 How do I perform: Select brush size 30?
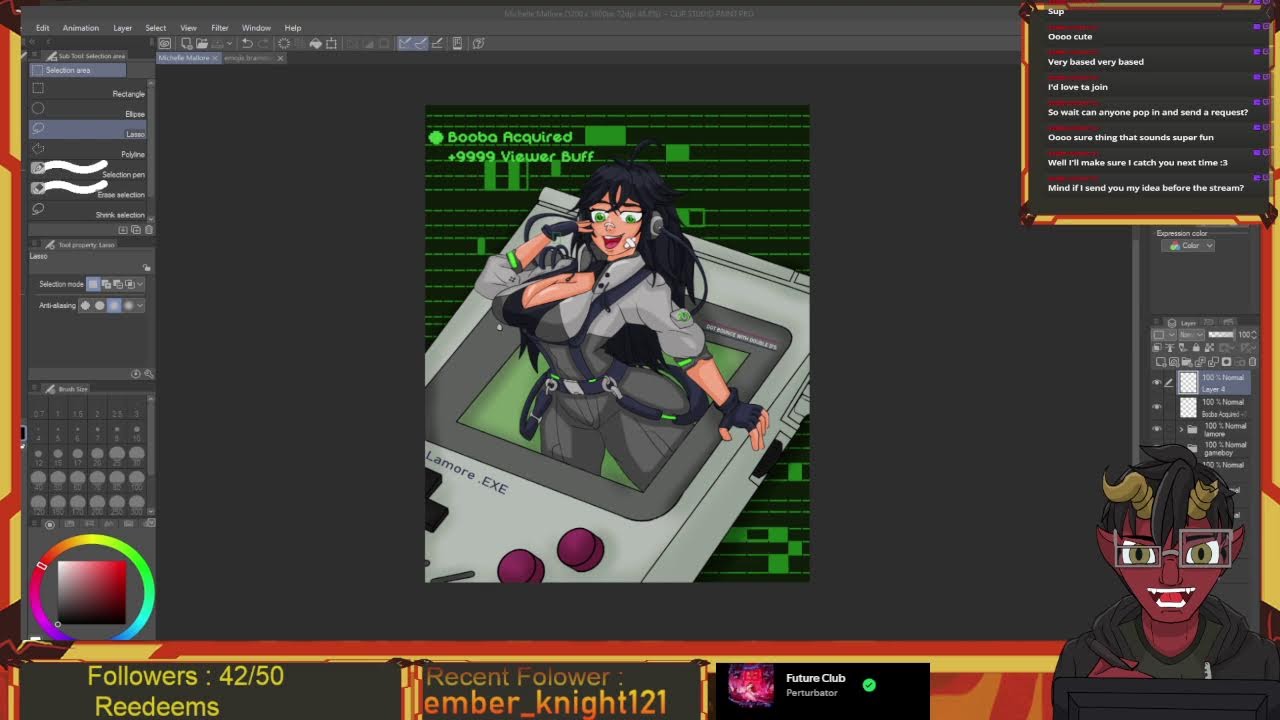[137, 456]
